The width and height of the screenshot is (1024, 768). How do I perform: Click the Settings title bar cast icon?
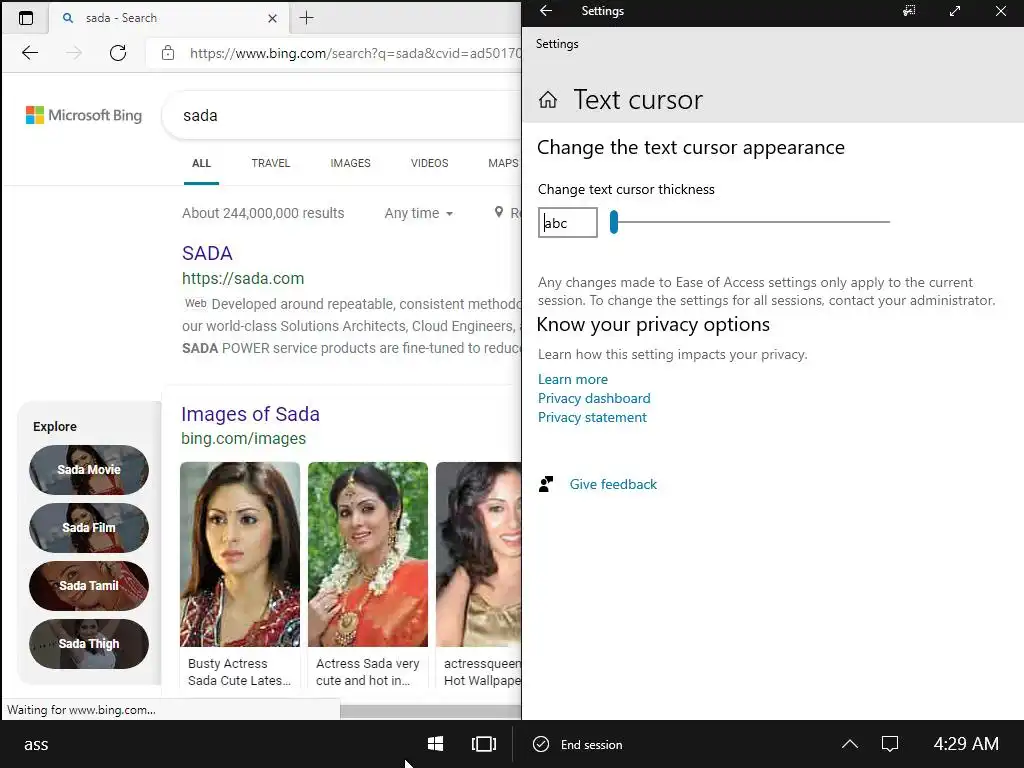[909, 11]
